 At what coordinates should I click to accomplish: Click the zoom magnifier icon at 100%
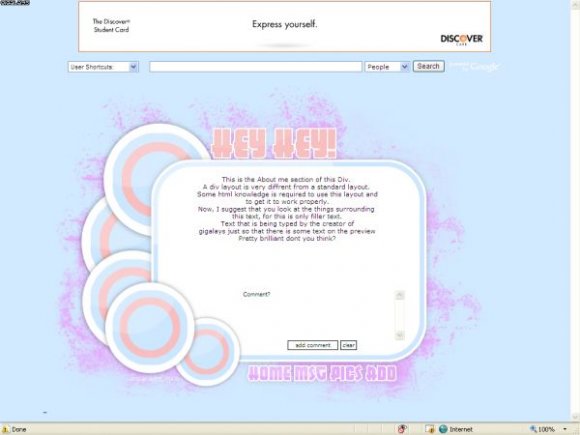(533, 429)
